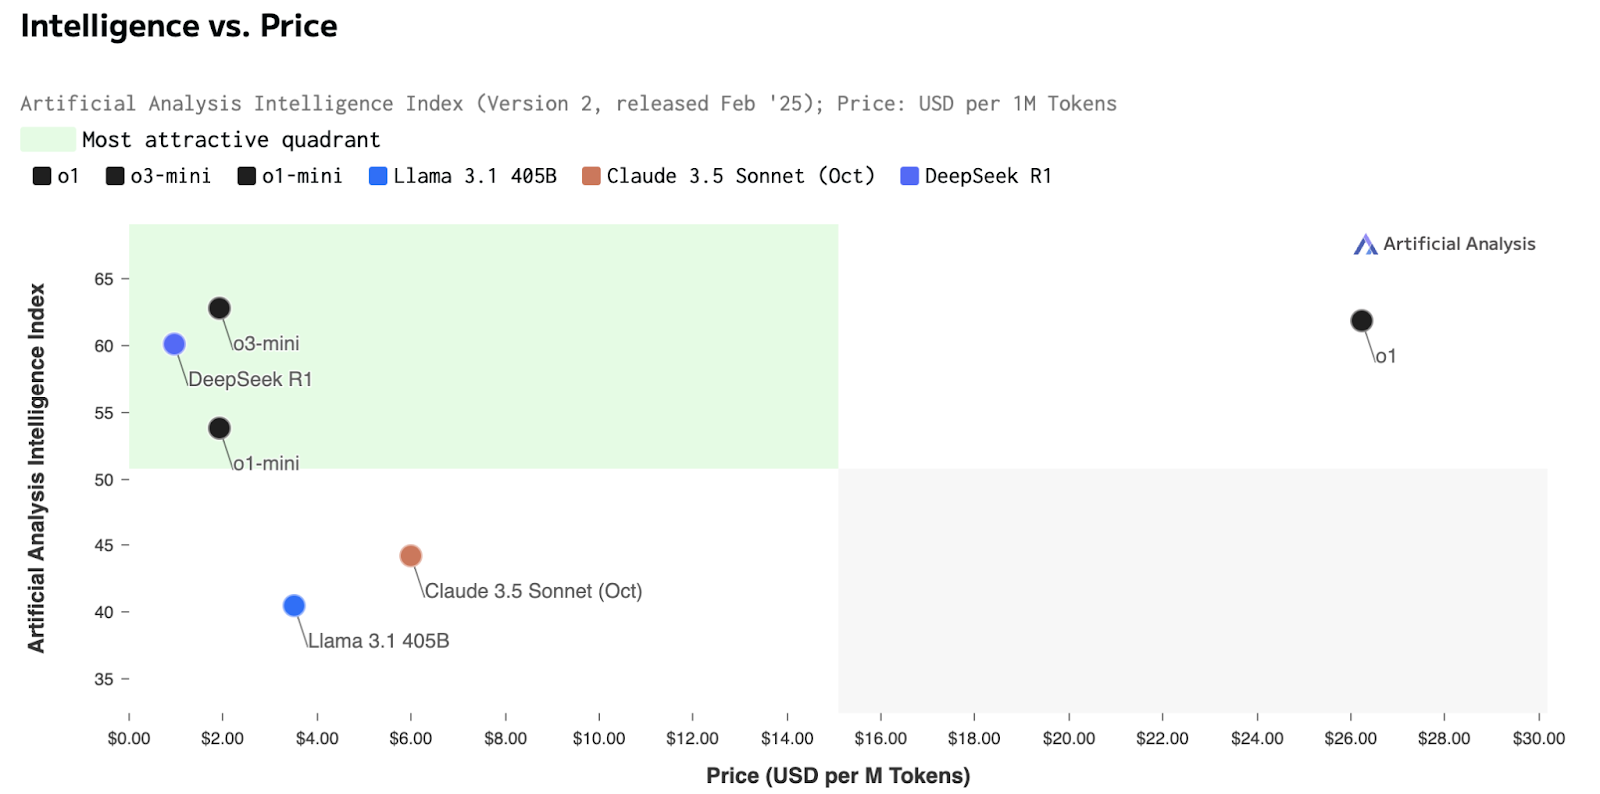Select the o1-mini data point
Screen dimensions: 1600x794
pyautogui.click(x=219, y=428)
